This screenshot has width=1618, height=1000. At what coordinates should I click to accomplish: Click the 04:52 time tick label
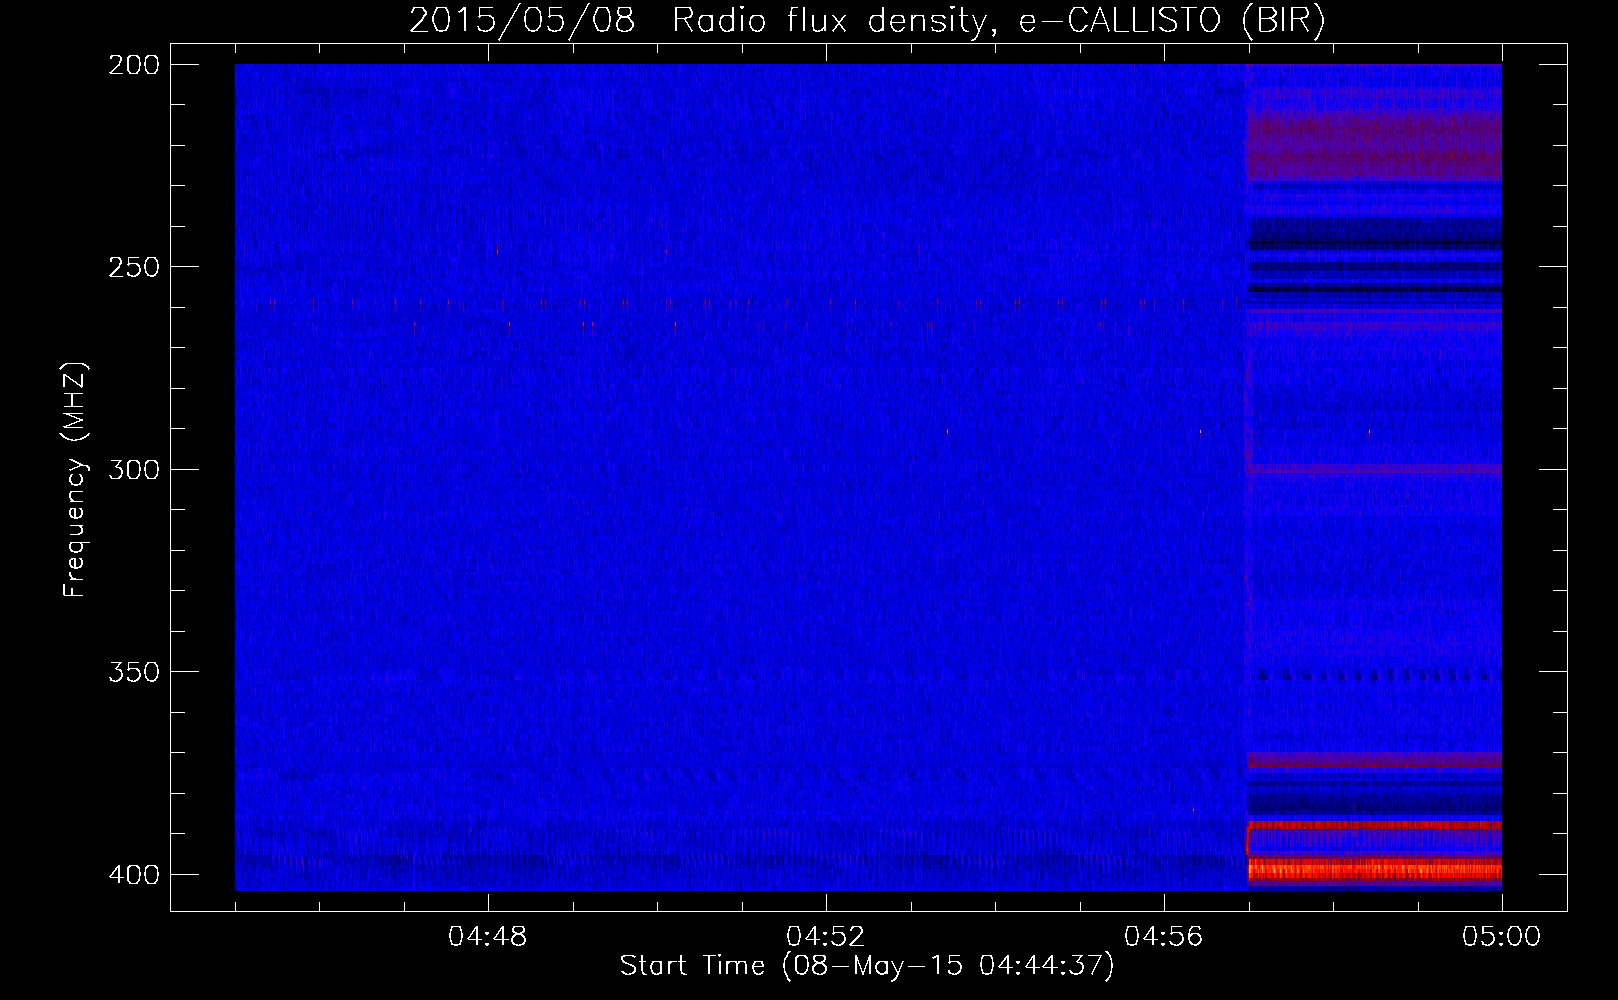point(826,937)
